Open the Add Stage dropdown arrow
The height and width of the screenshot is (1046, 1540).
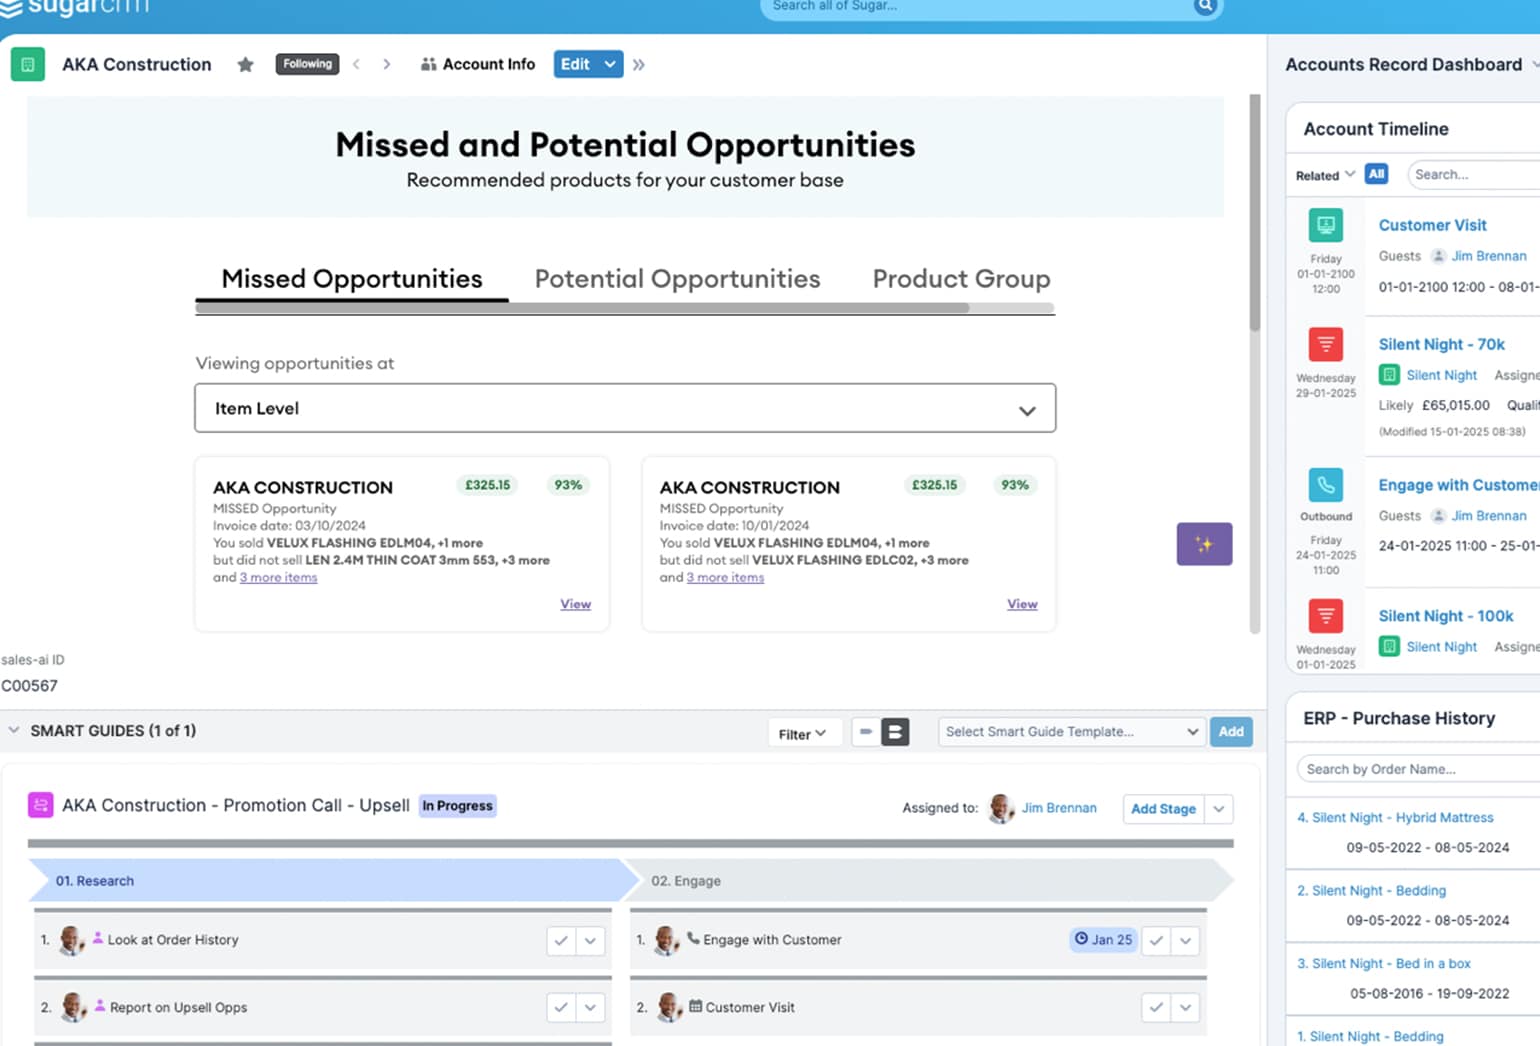(x=1219, y=809)
